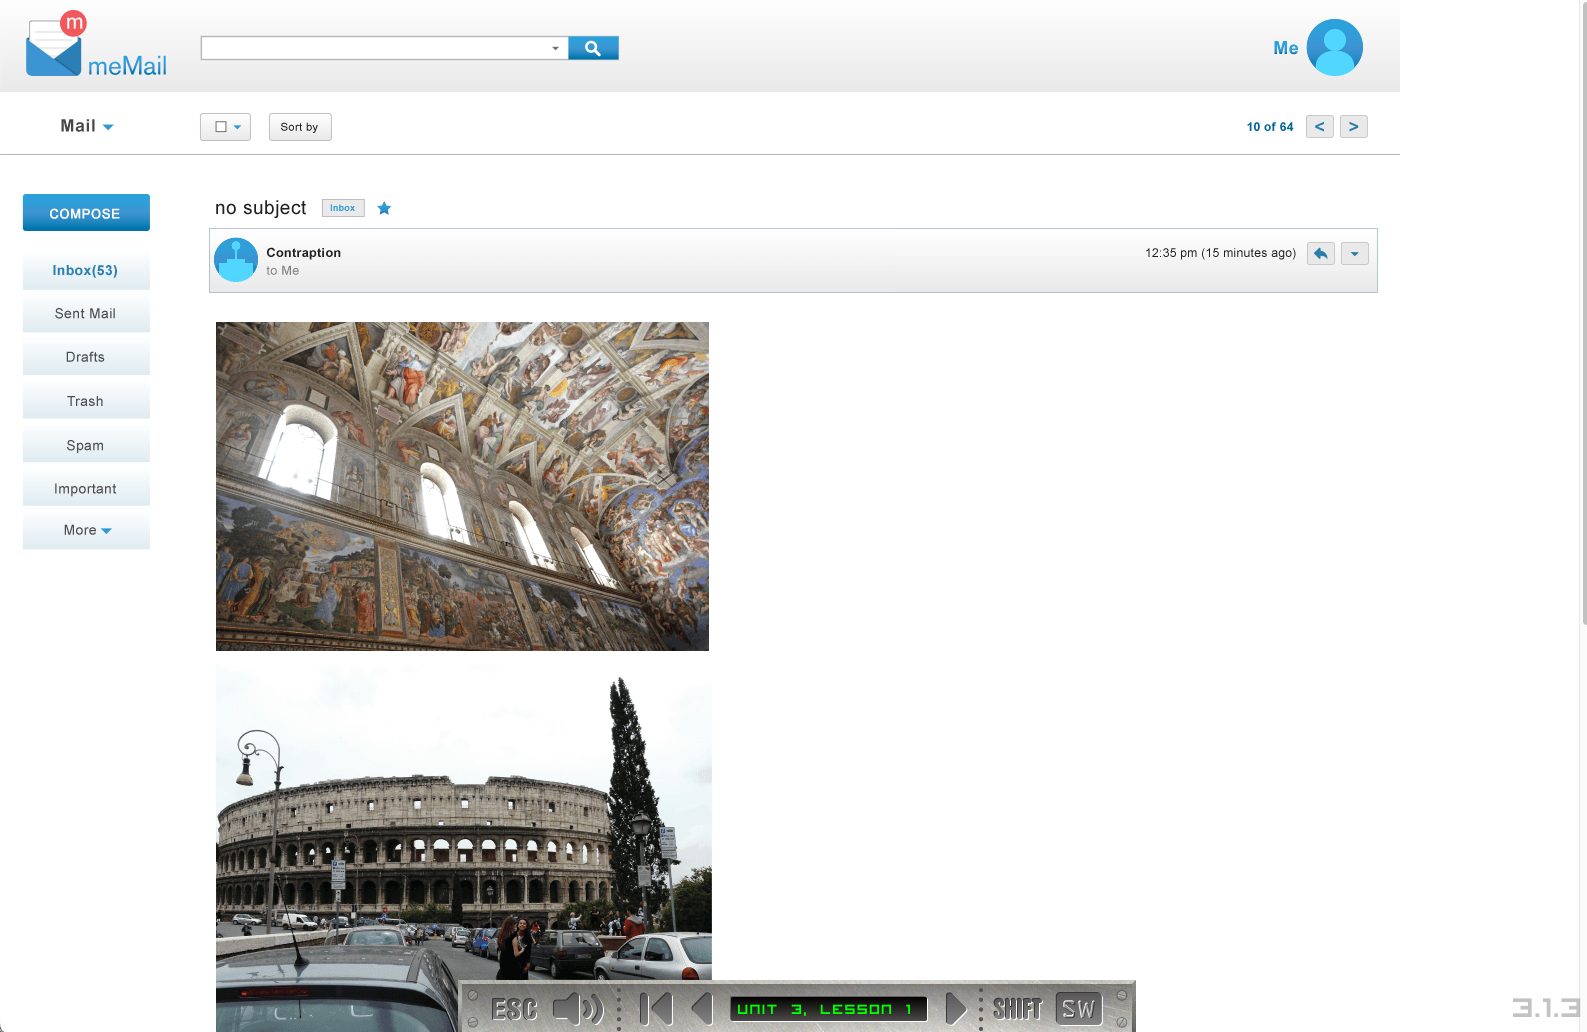1587x1032 pixels.
Task: Go to the previous email
Action: pyautogui.click(x=1319, y=127)
